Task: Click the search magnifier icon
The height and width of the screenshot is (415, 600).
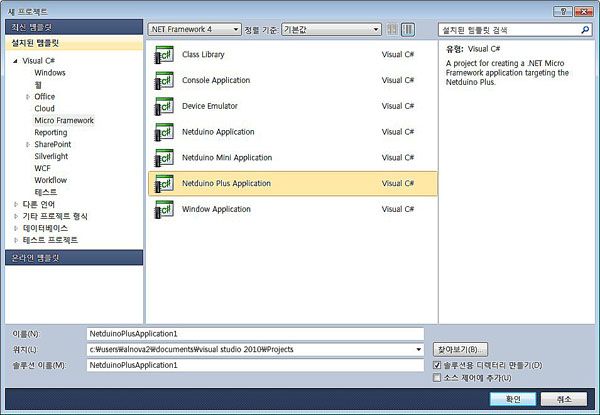Action: 585,29
